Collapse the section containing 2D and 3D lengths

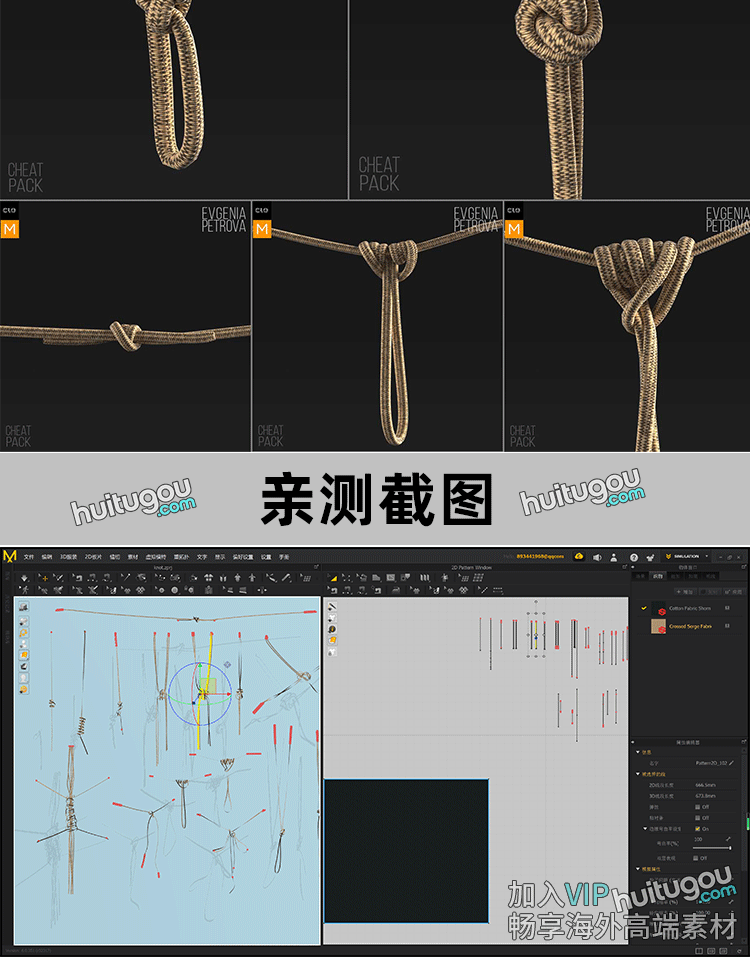point(638,774)
